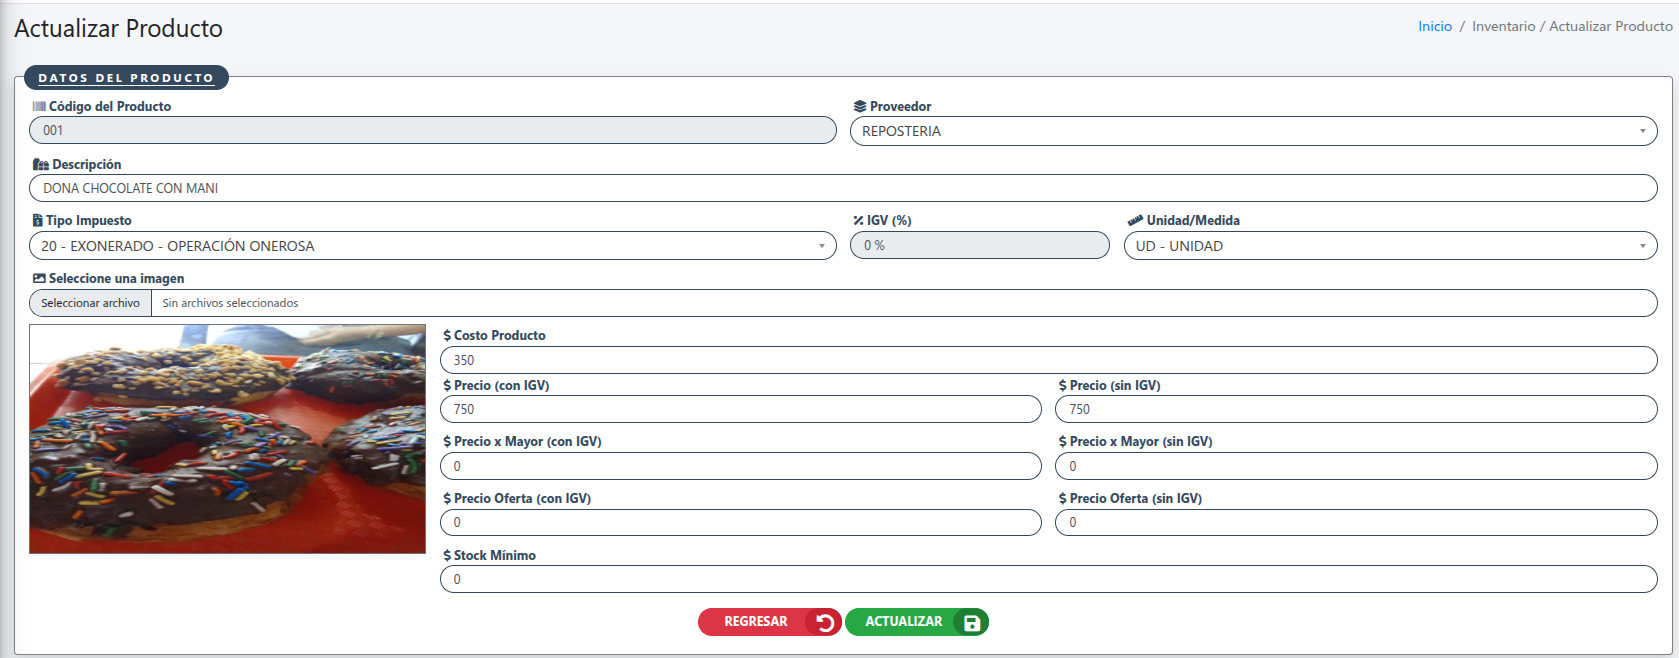The width and height of the screenshot is (1679, 658).
Task: Click the ruler icon beside Unidad/Medida
Action: tap(1135, 220)
